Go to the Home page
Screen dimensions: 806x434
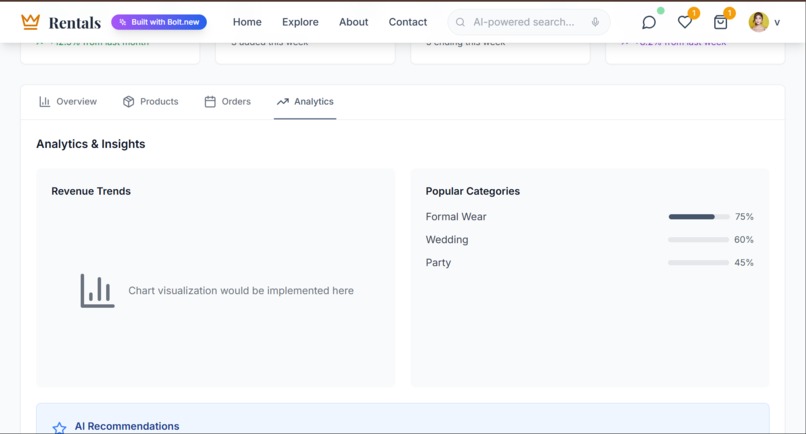point(247,22)
